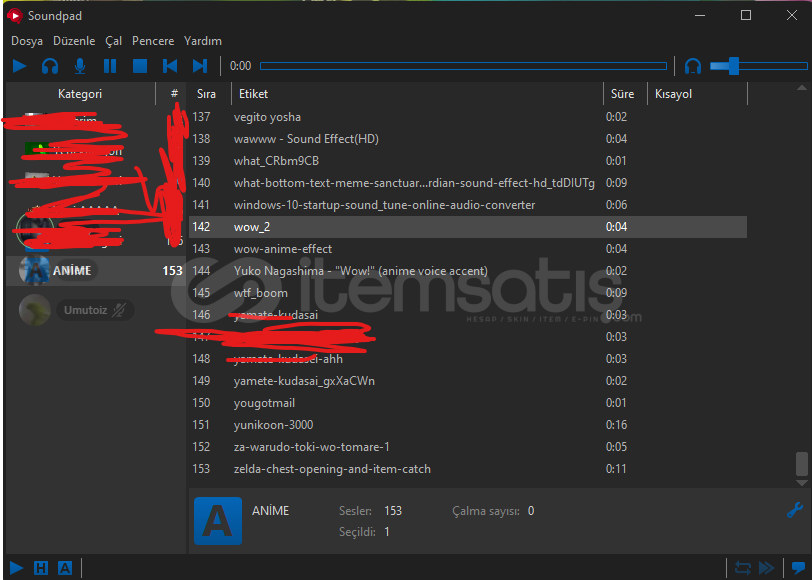Select sound 'vegito yosha'

click(x=468, y=117)
